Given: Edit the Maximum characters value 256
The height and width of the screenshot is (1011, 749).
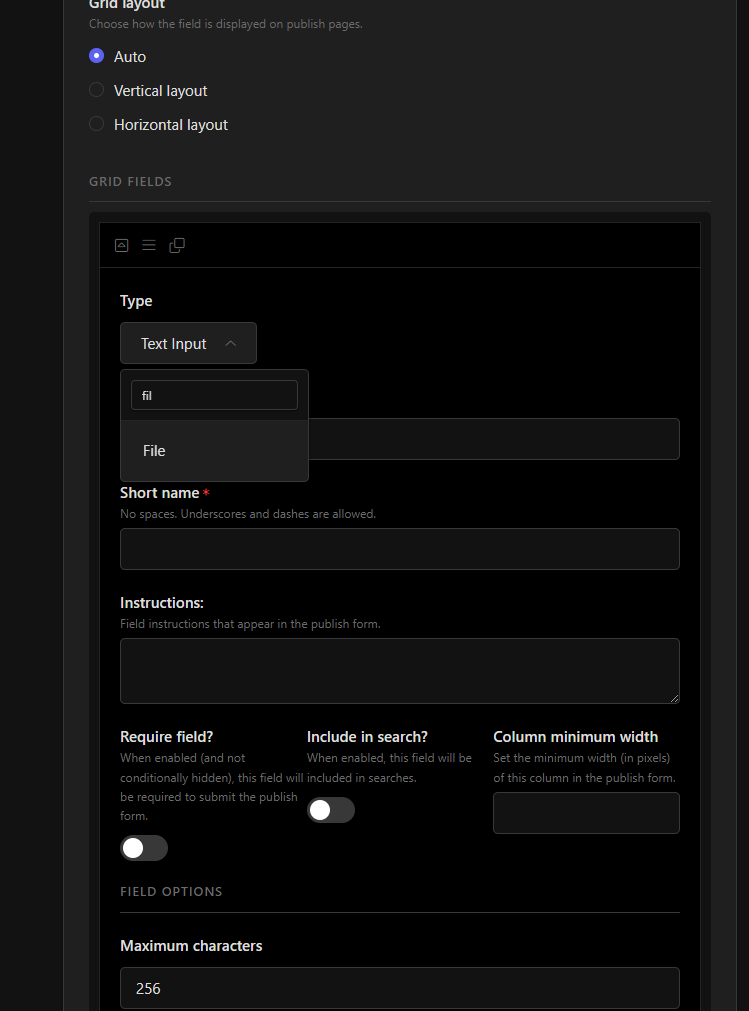Looking at the screenshot, I should [399, 988].
